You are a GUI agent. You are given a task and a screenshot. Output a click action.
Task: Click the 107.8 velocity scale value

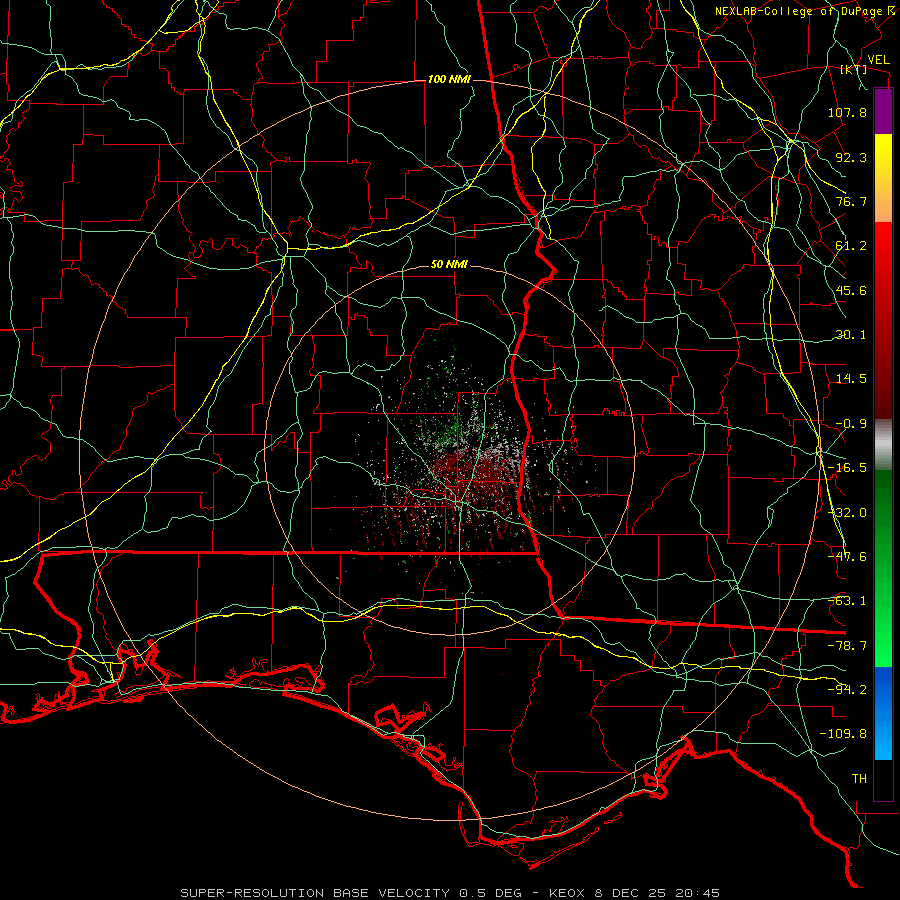click(847, 112)
